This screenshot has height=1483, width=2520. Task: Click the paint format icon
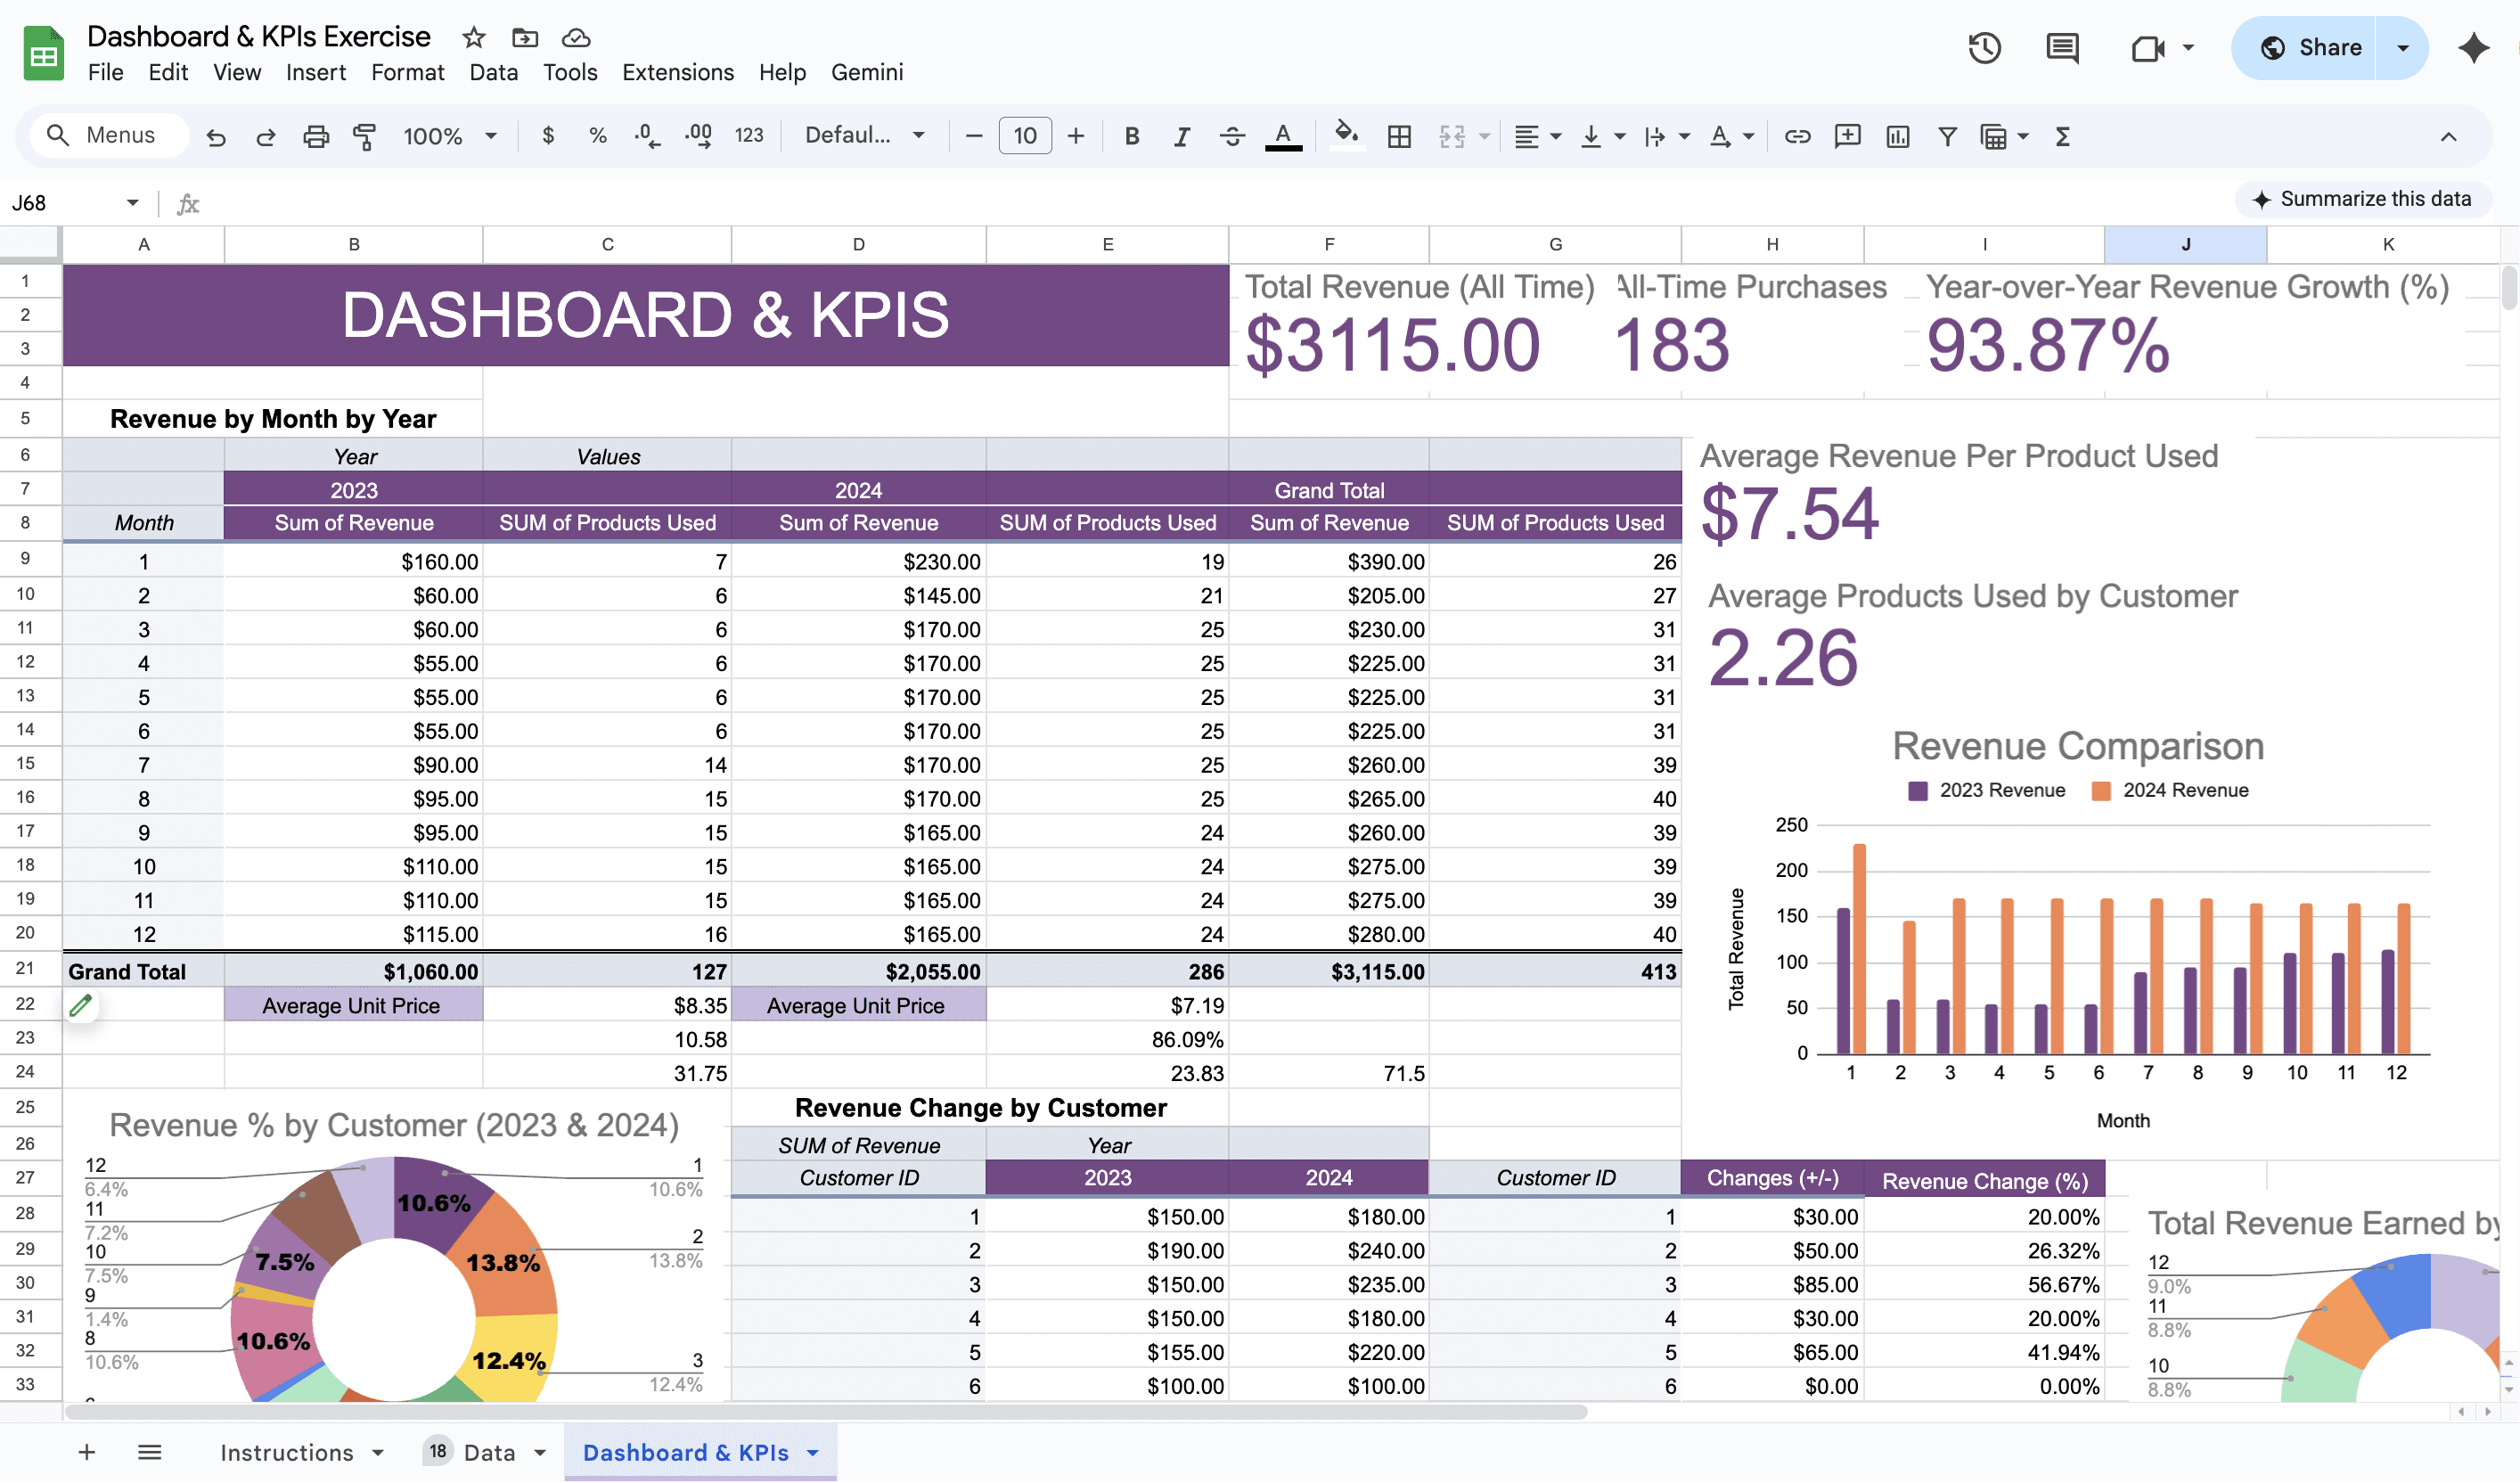365,136
